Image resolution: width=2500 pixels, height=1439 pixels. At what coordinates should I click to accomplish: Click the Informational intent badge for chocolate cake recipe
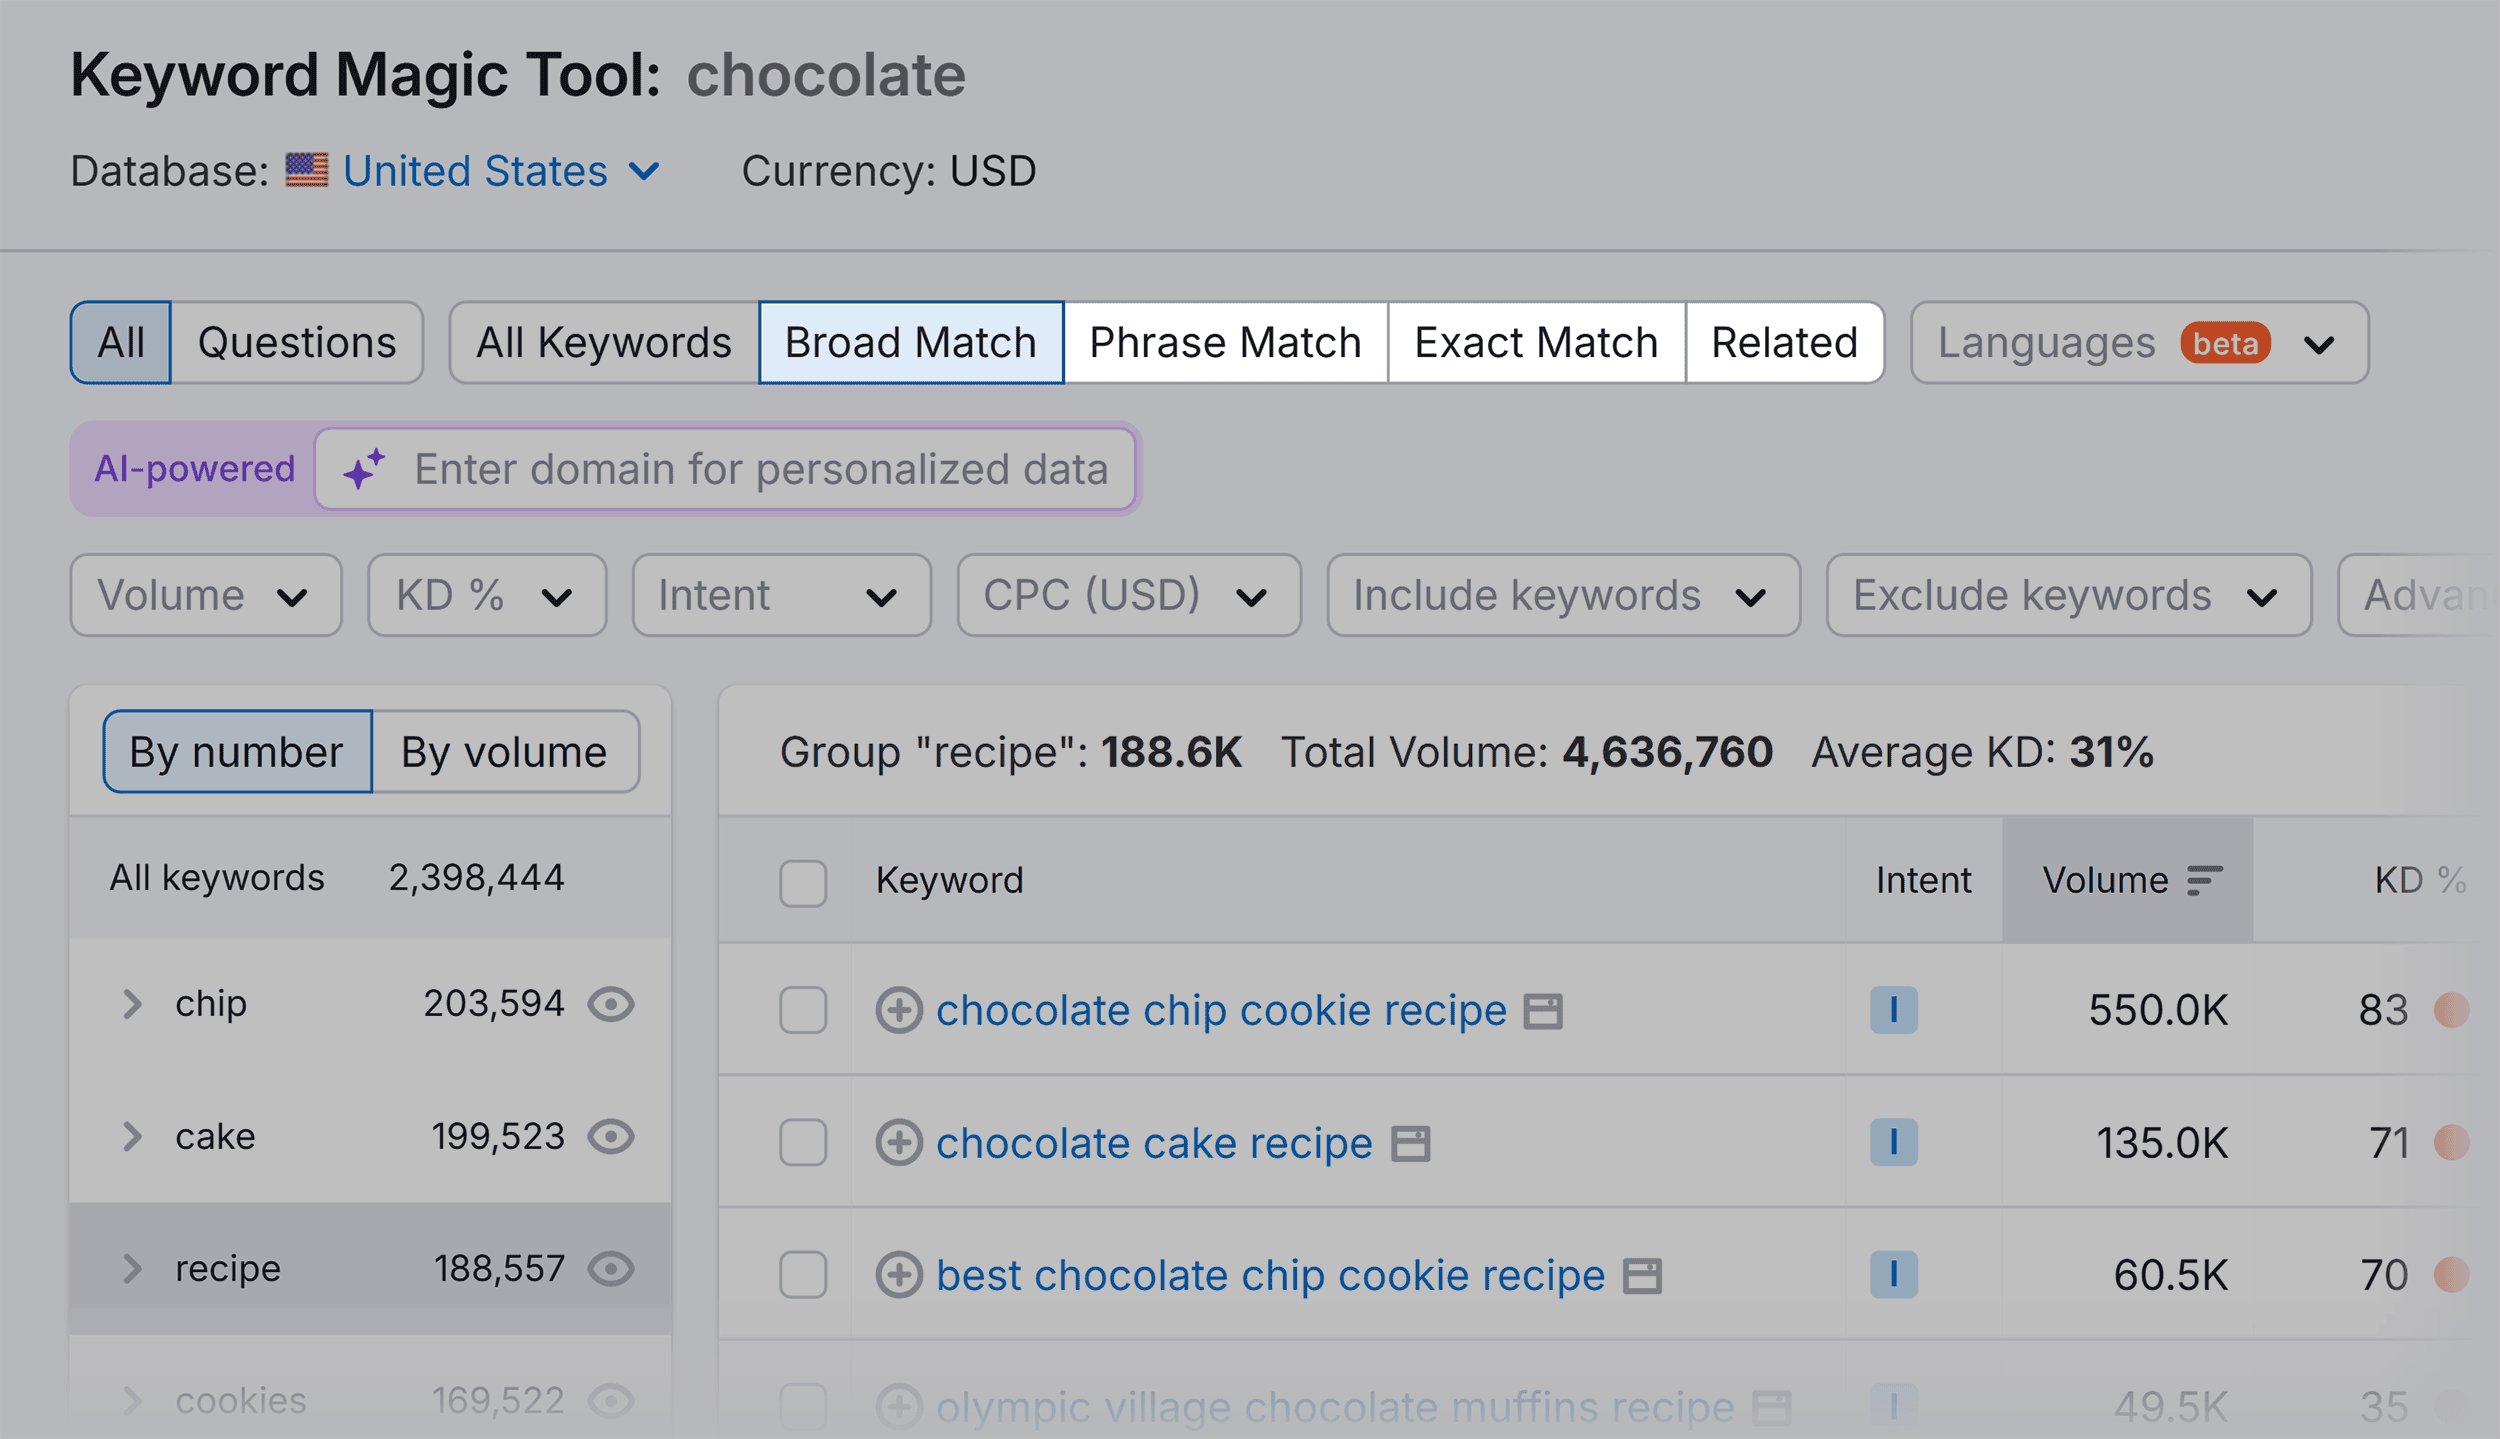click(x=1893, y=1142)
